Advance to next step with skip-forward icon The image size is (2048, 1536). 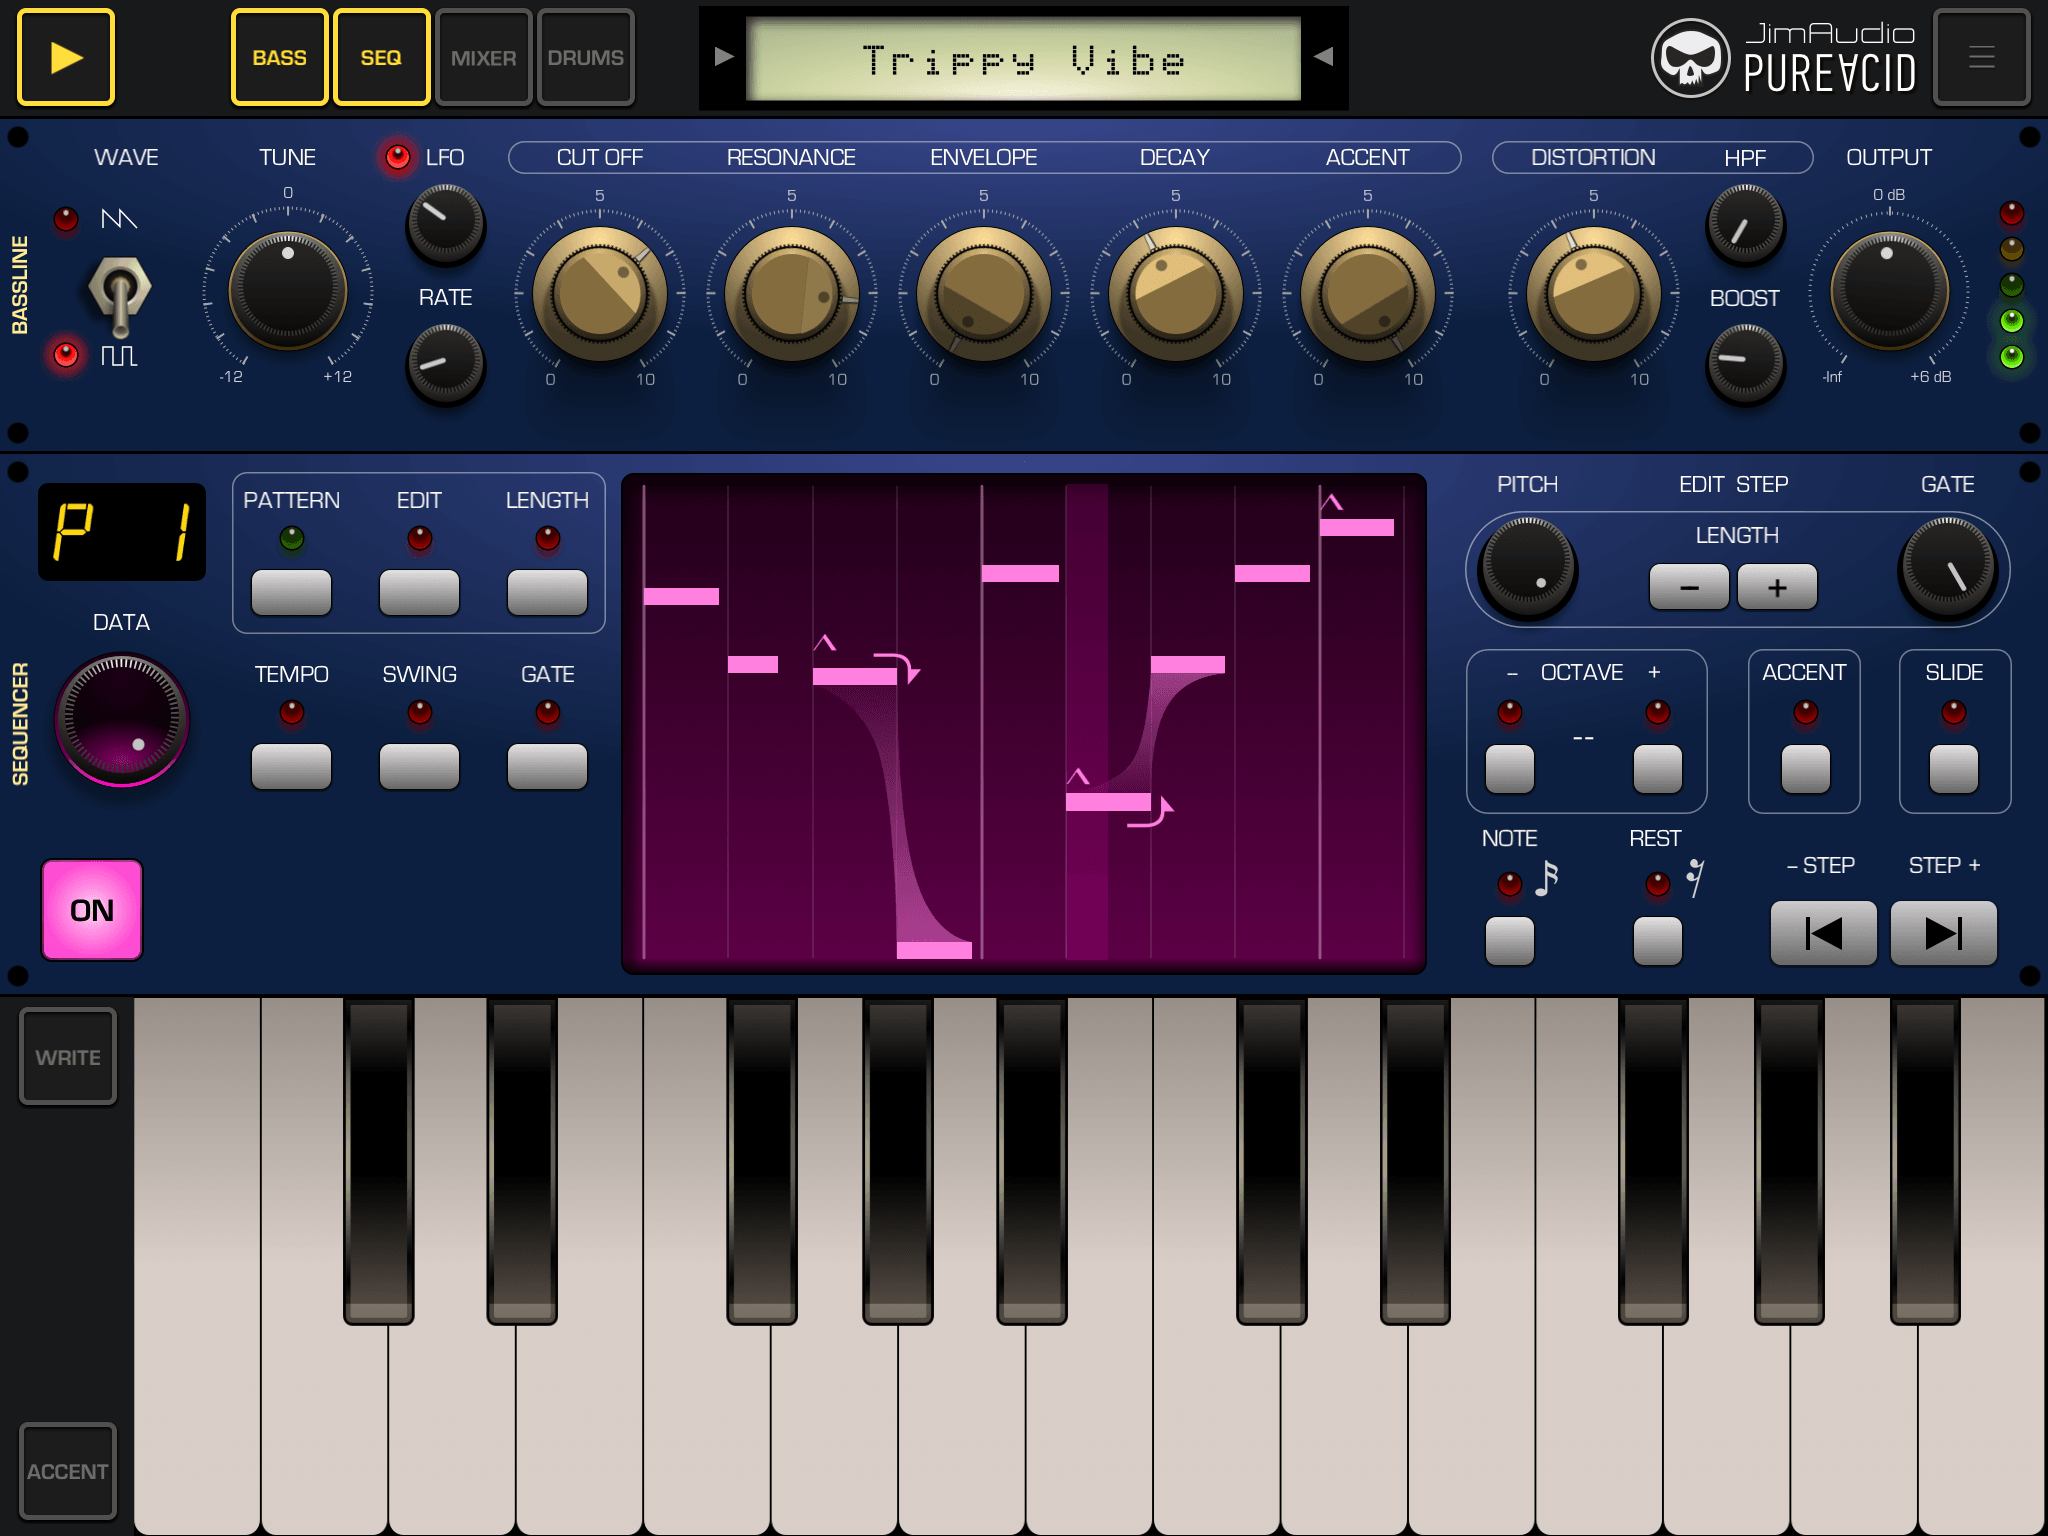pos(1943,933)
